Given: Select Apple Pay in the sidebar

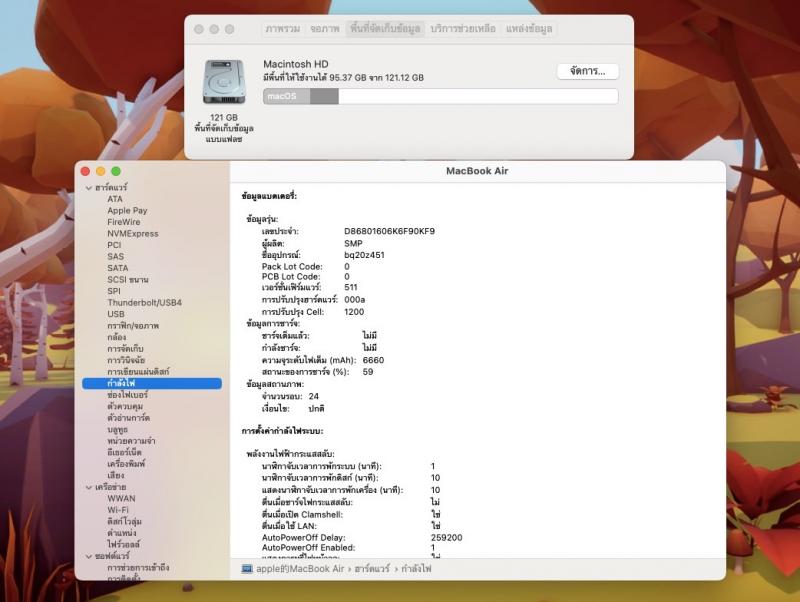Looking at the screenshot, I should pyautogui.click(x=127, y=210).
